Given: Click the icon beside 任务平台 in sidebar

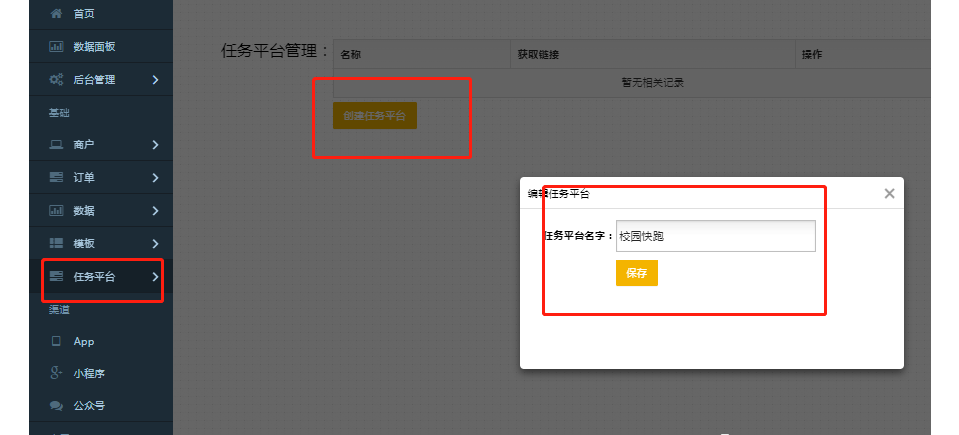Looking at the screenshot, I should click(56, 276).
